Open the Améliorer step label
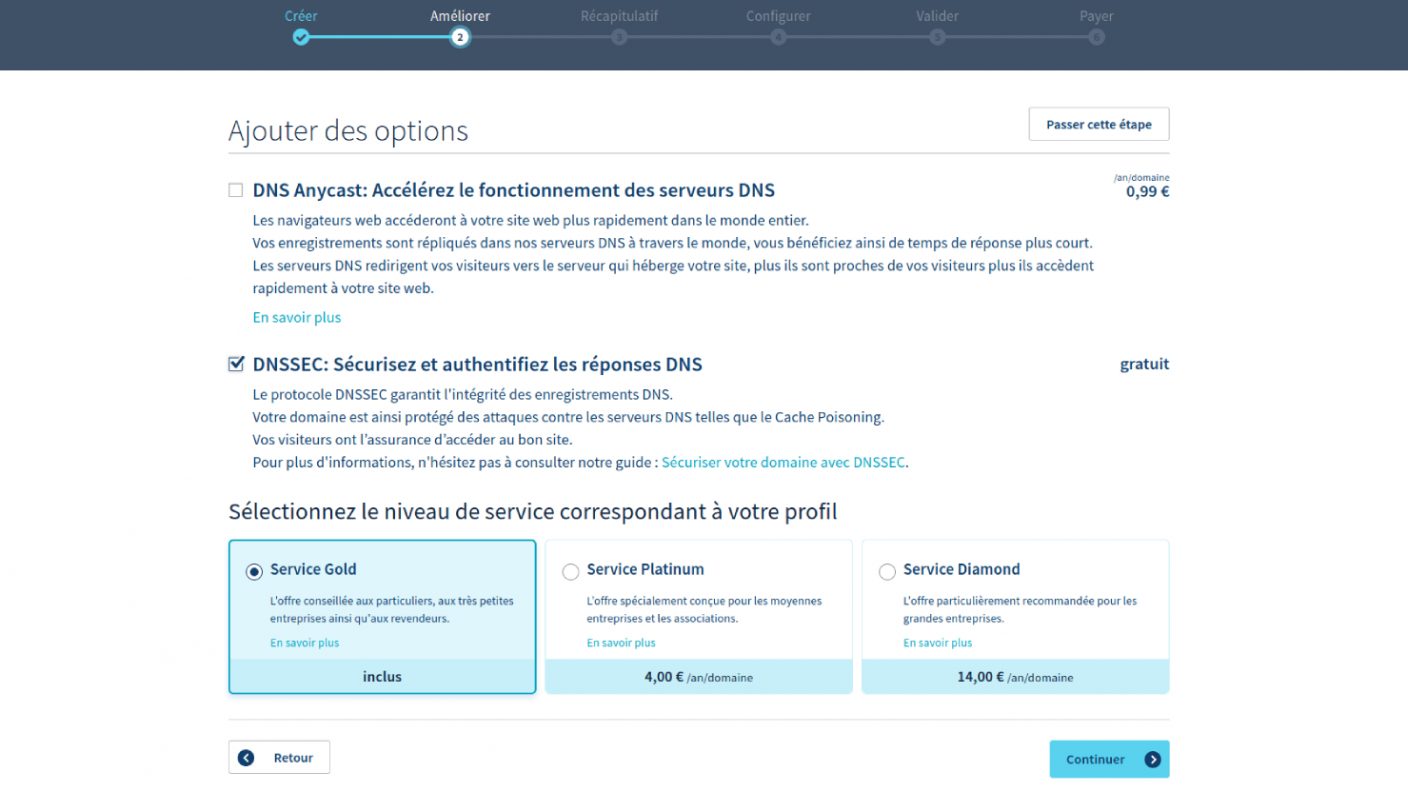The width and height of the screenshot is (1408, 792). [x=460, y=16]
